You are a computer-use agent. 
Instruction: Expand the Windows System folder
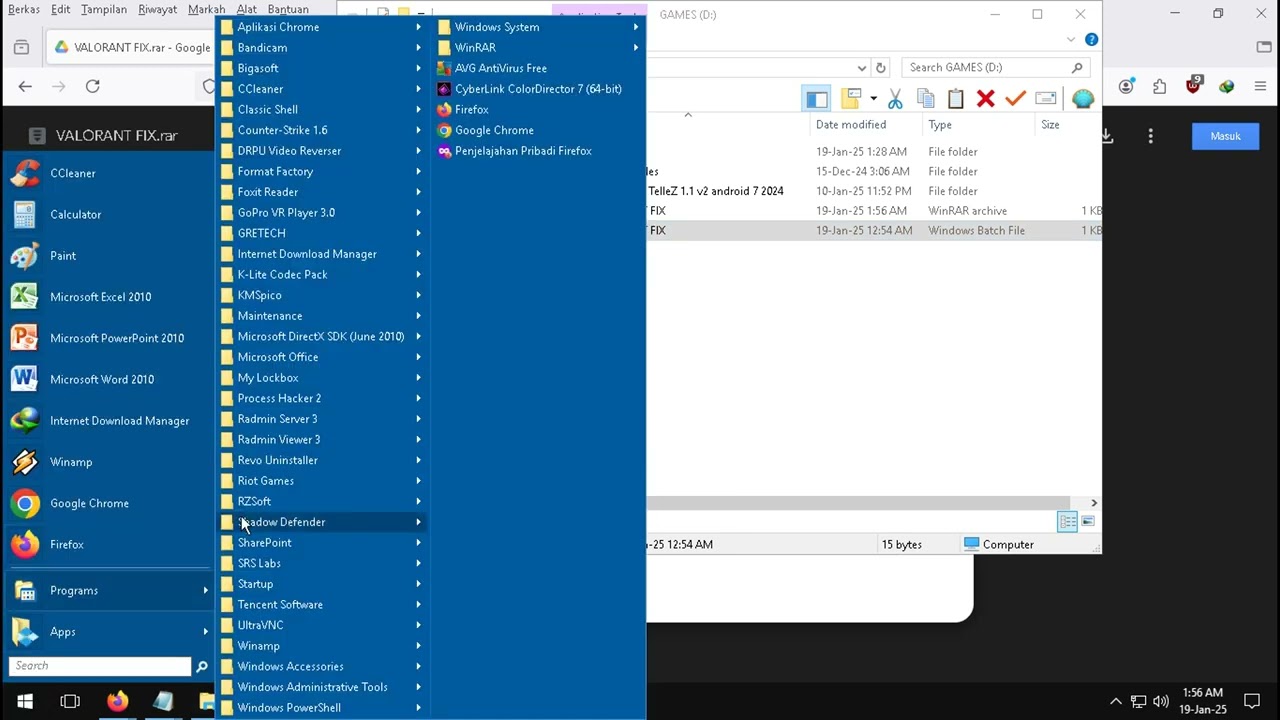point(539,27)
